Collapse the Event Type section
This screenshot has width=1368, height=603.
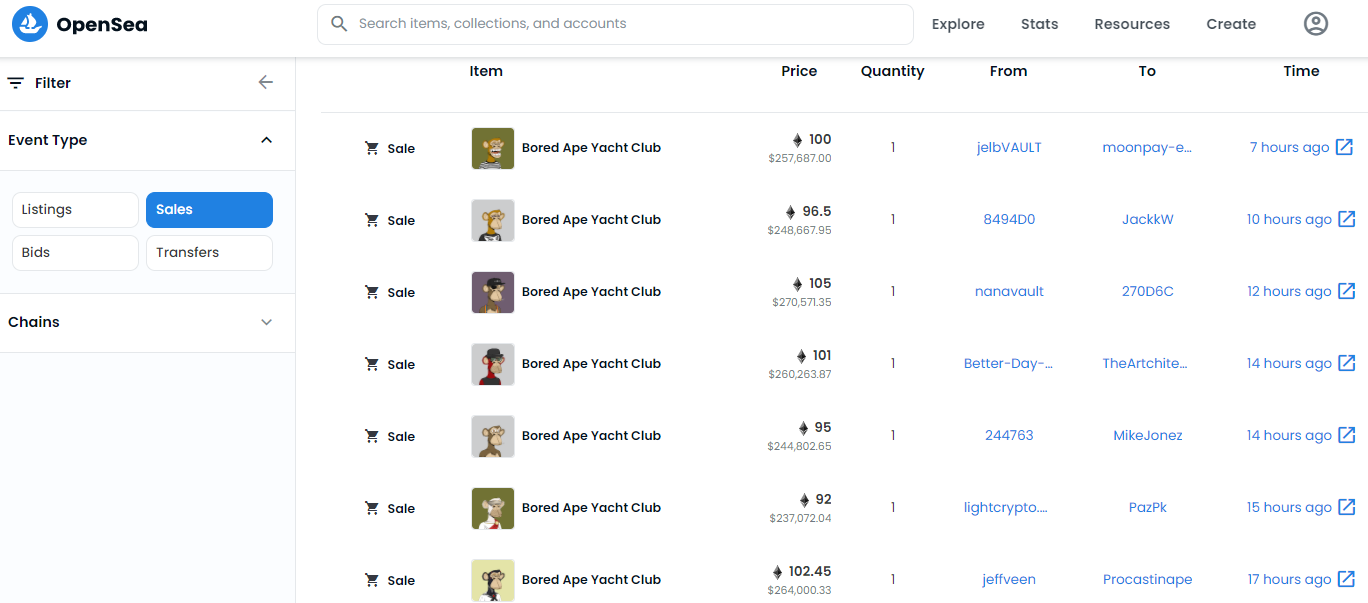pyautogui.click(x=266, y=140)
